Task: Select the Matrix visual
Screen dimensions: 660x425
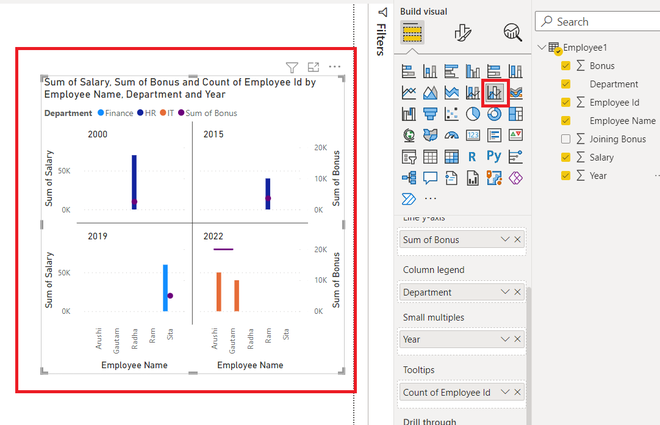Action: (x=451, y=157)
